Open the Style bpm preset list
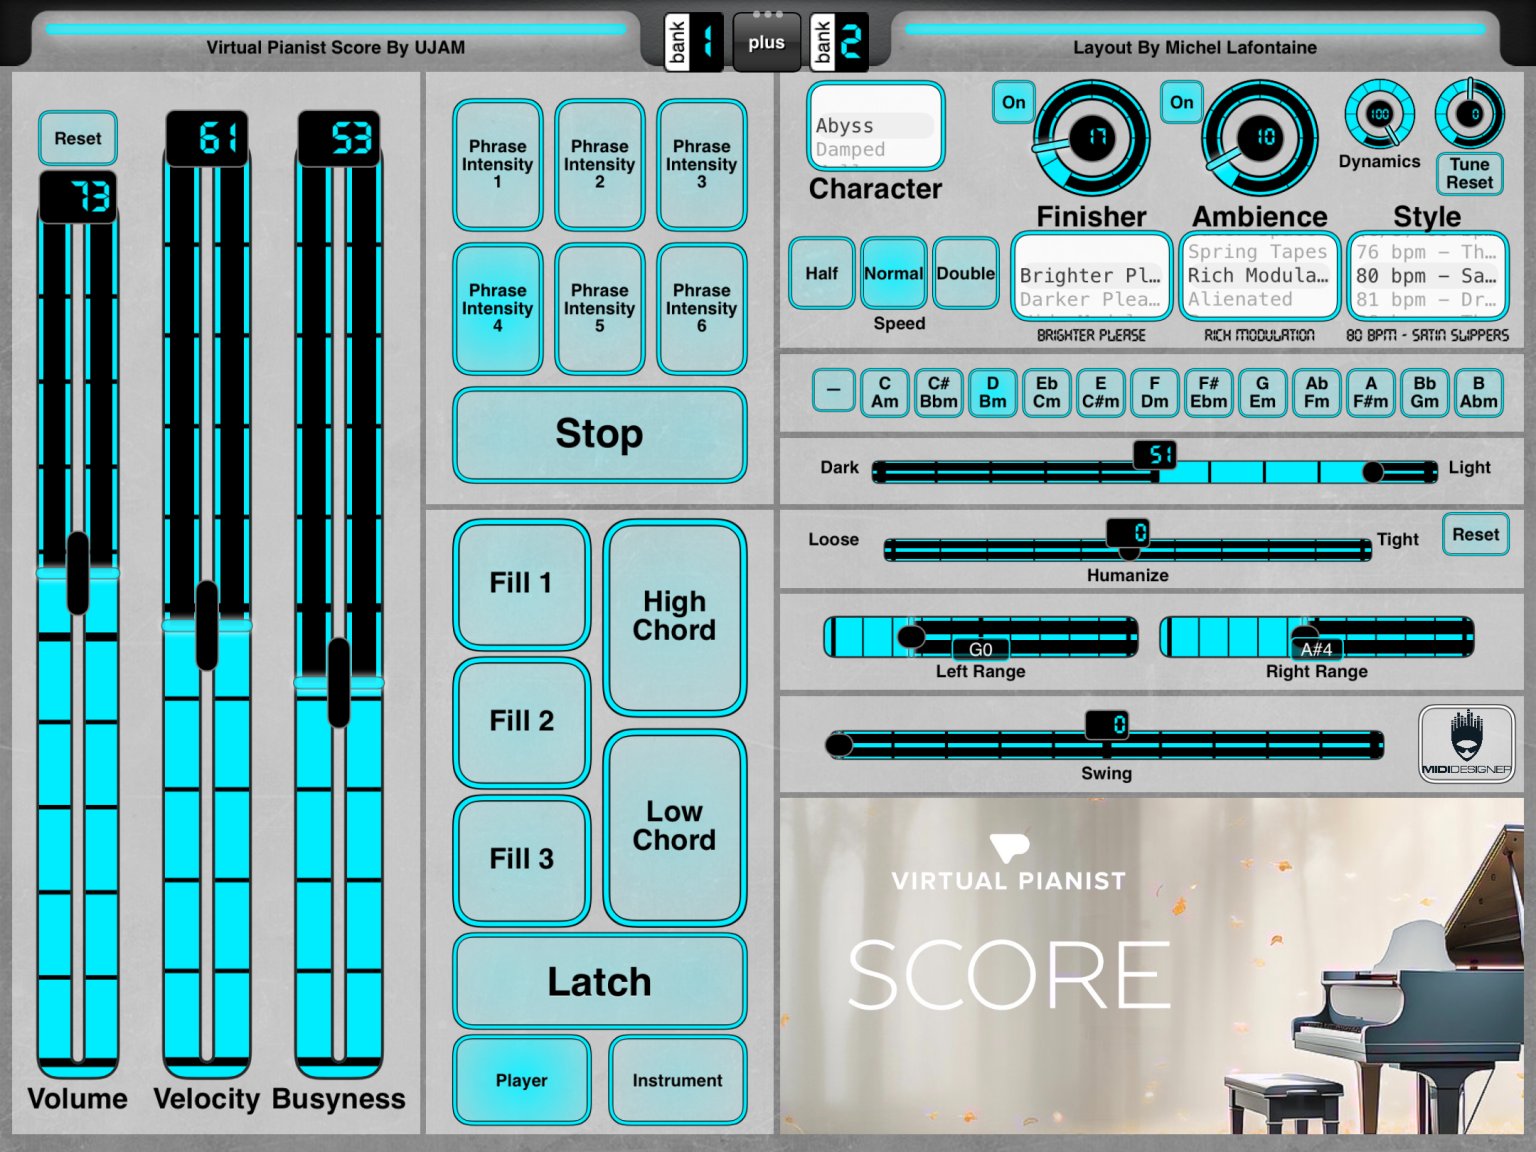1536x1152 pixels. [x=1428, y=276]
